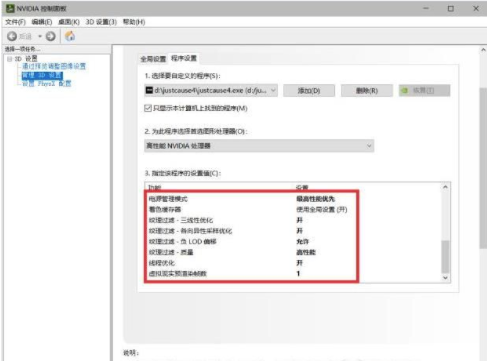Viewport: 487px width, 361px height.
Task: Switch to the 程序设置 tab
Action: coord(184,58)
